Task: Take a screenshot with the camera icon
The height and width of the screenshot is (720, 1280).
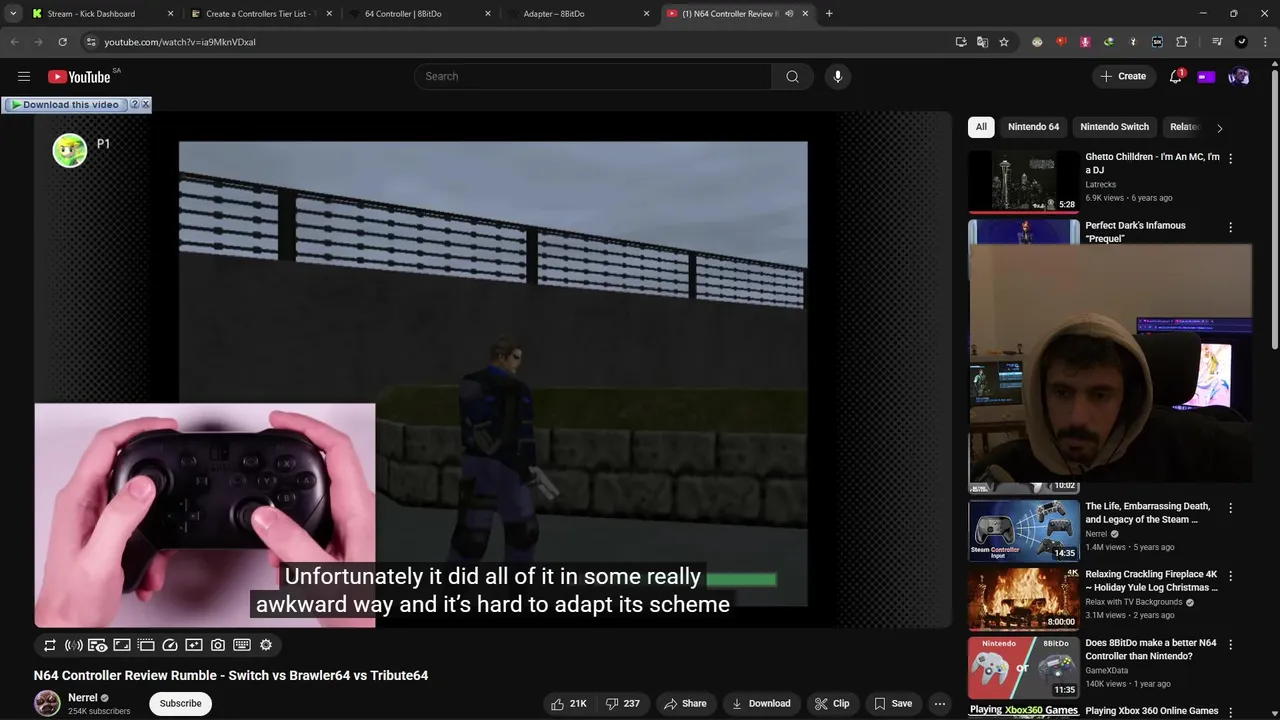Action: [x=218, y=645]
